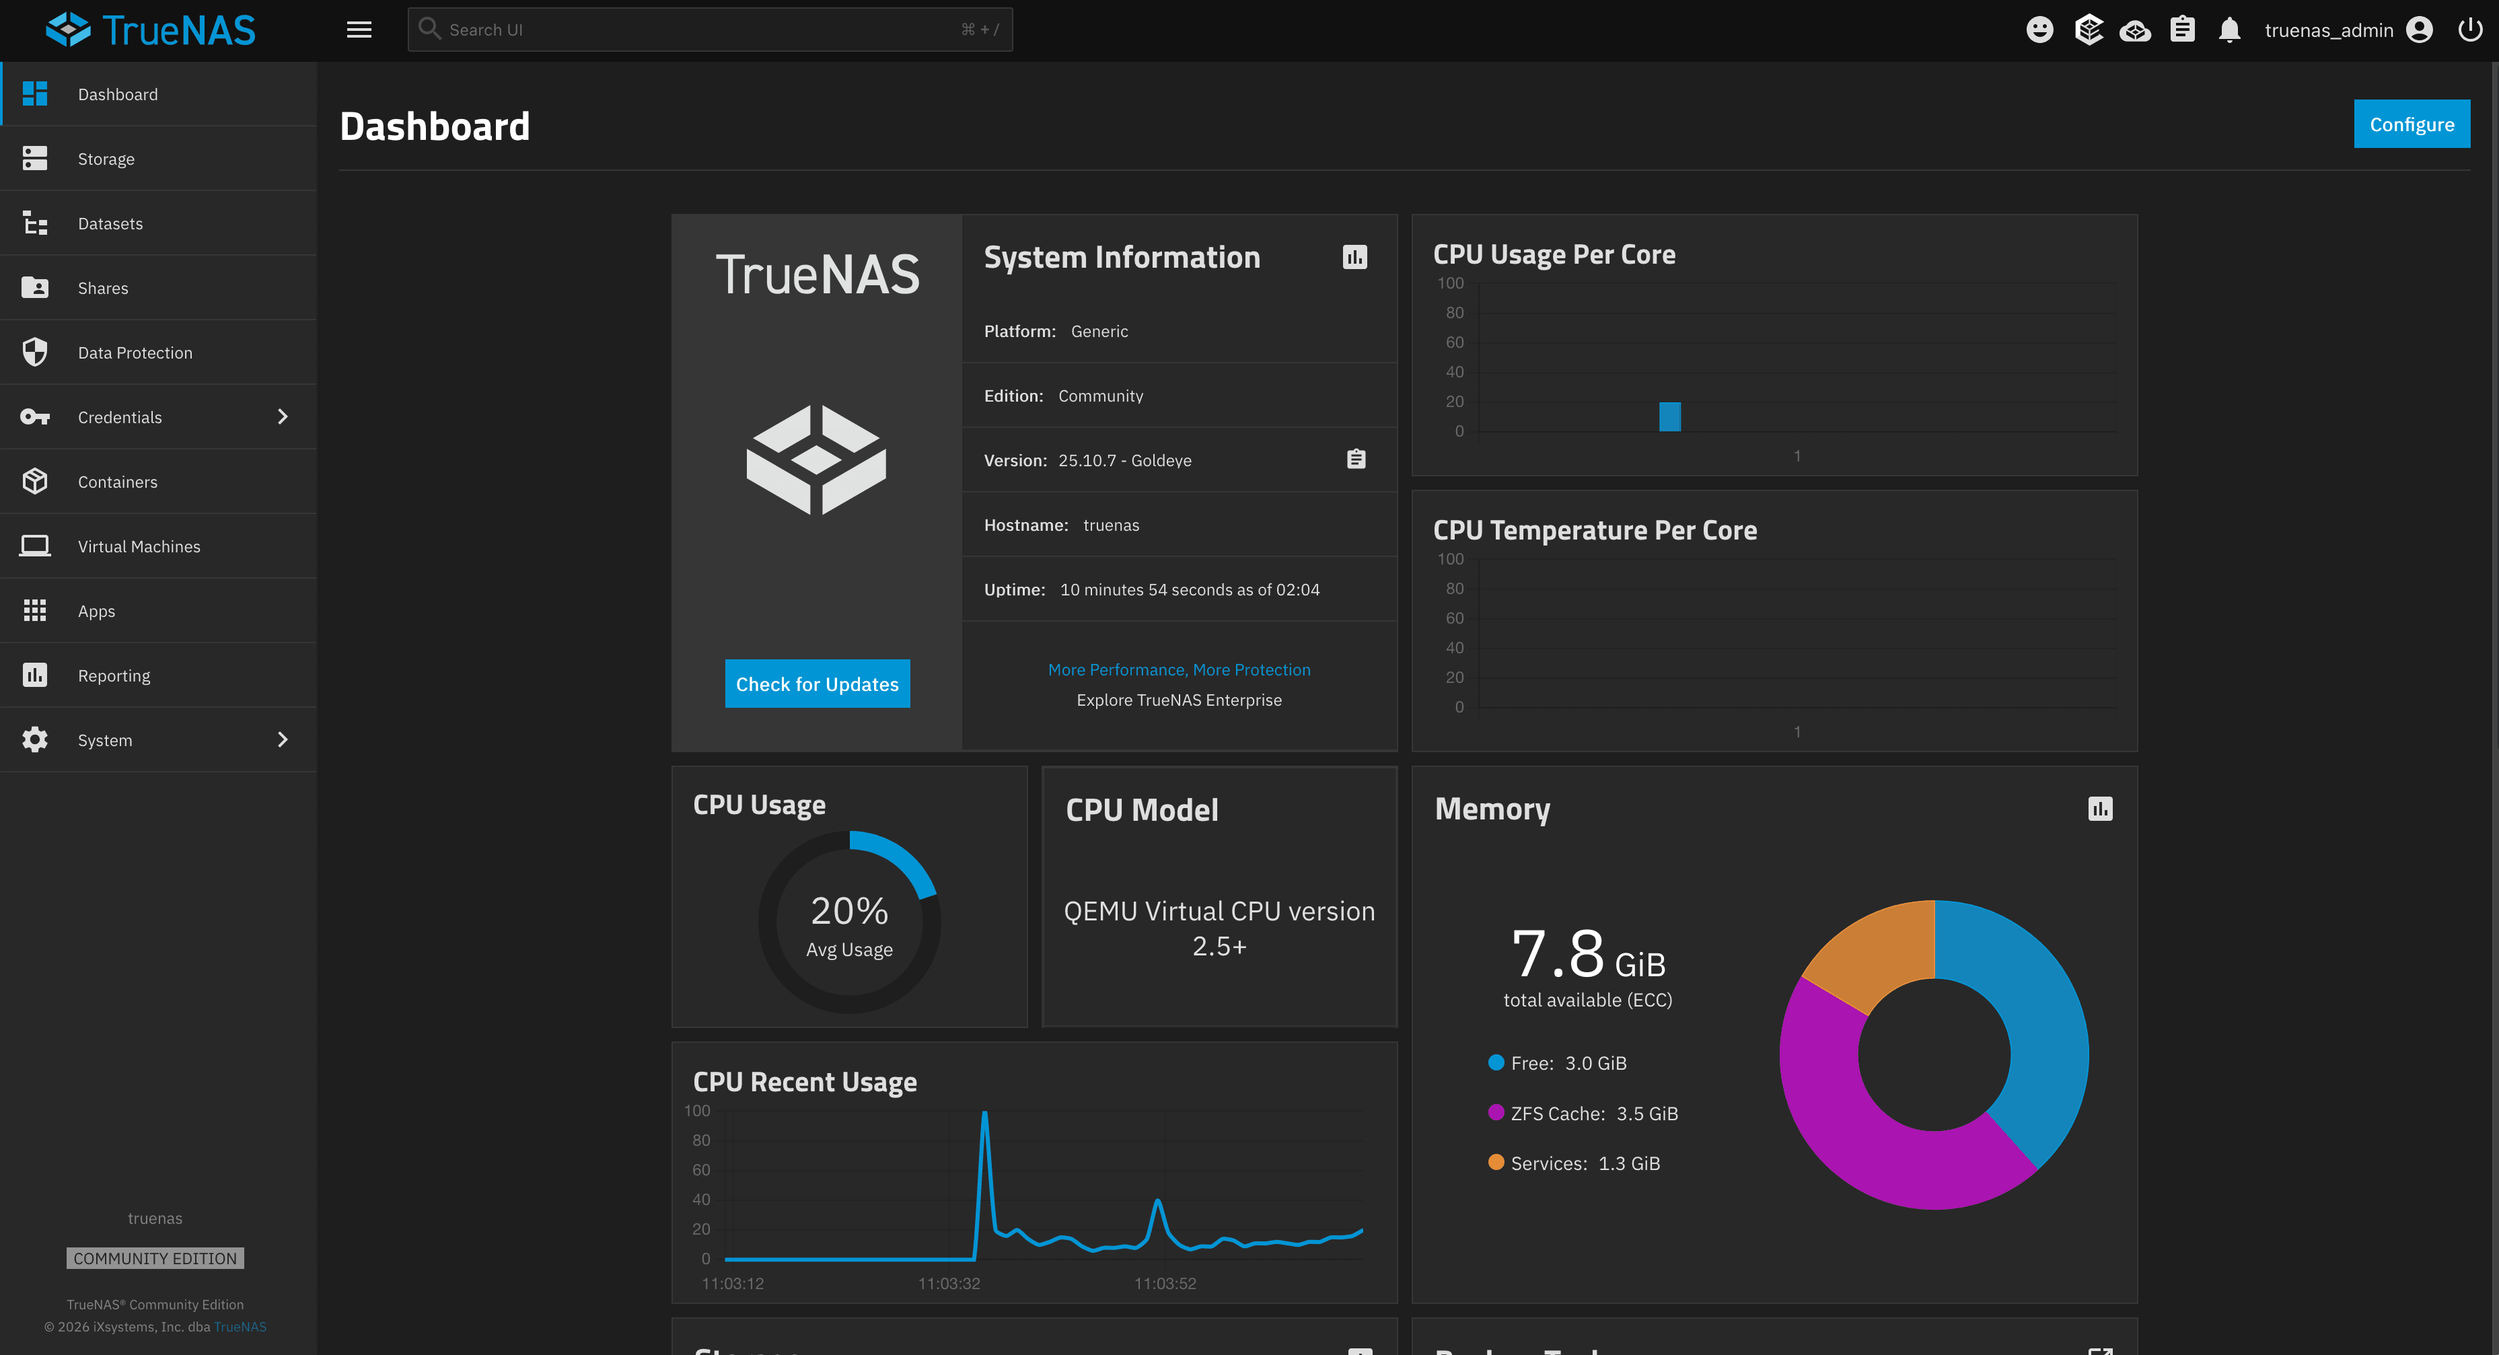The height and width of the screenshot is (1355, 2499).
Task: Click the Configure button
Action: coord(2411,124)
